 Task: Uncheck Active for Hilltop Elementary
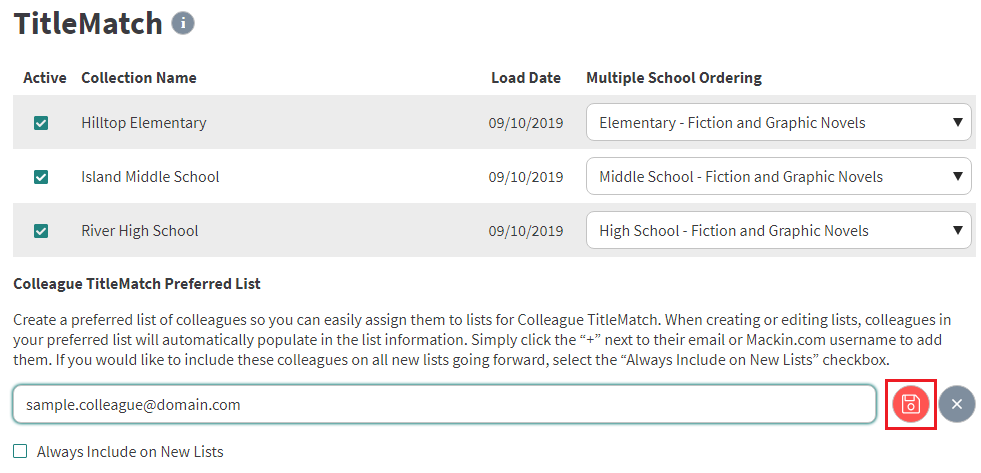41,123
